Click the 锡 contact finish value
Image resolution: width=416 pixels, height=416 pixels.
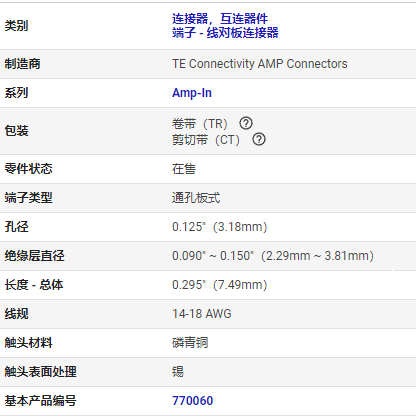click(178, 372)
